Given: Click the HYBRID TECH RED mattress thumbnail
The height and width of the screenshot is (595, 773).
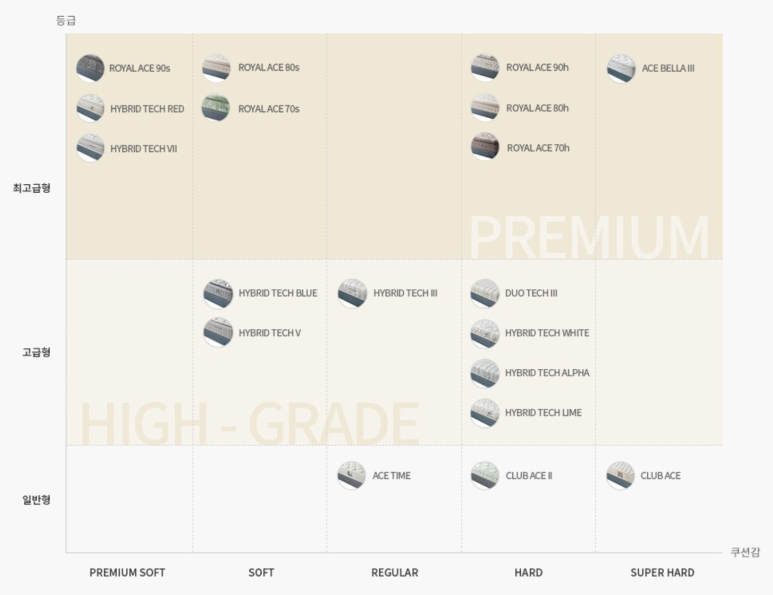Looking at the screenshot, I should coord(90,108).
